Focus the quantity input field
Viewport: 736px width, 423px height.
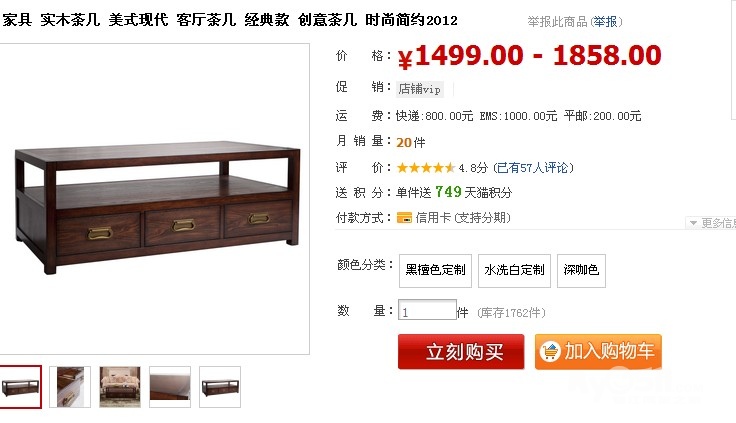tap(427, 310)
